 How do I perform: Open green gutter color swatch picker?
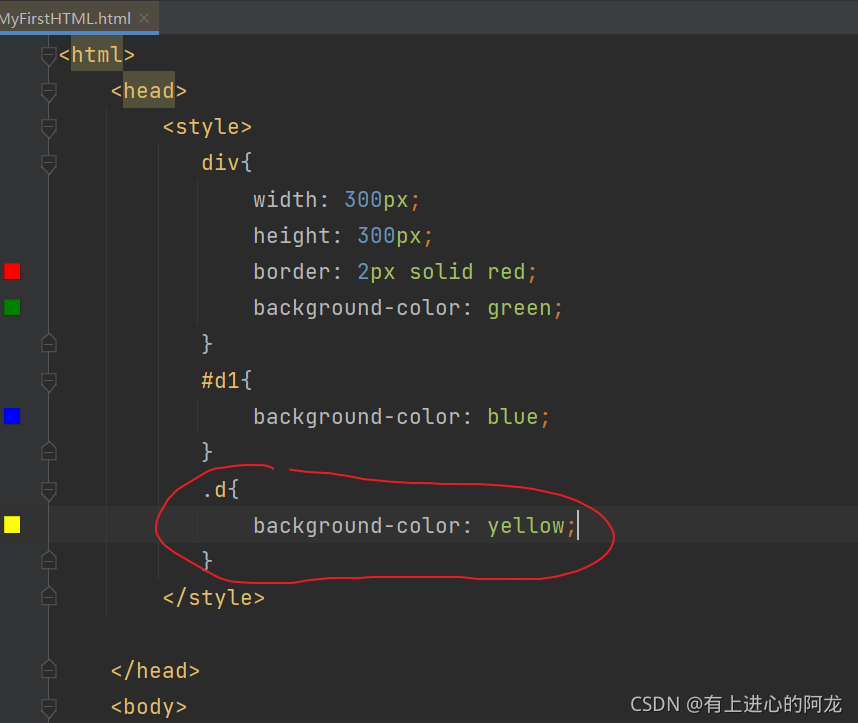click(12, 308)
